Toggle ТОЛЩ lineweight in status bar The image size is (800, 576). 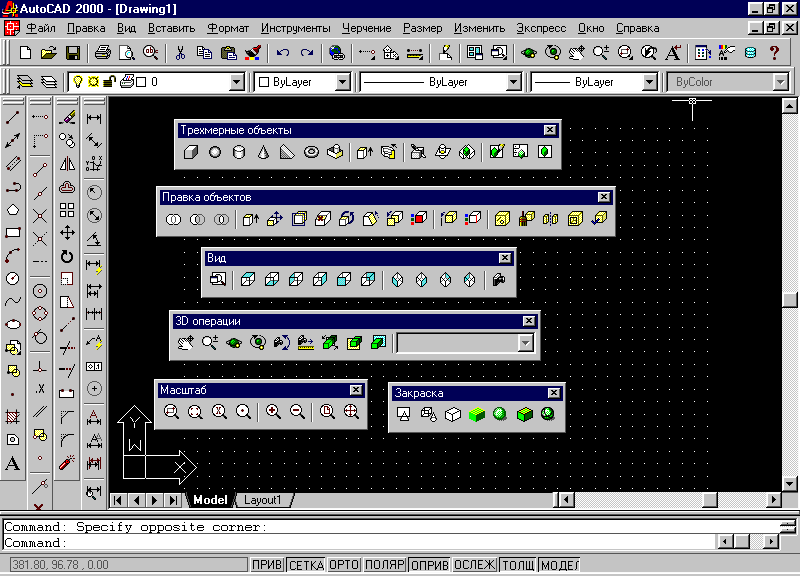tap(518, 565)
